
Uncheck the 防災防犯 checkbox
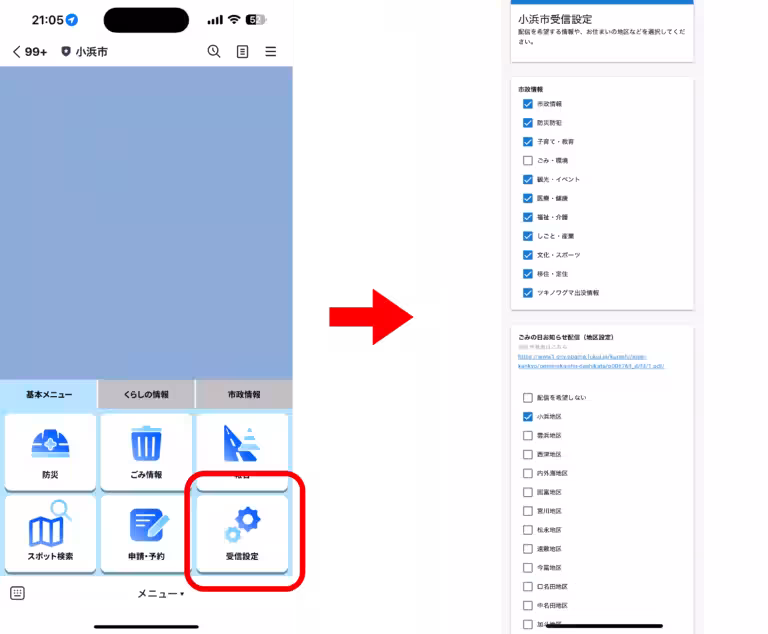click(528, 123)
